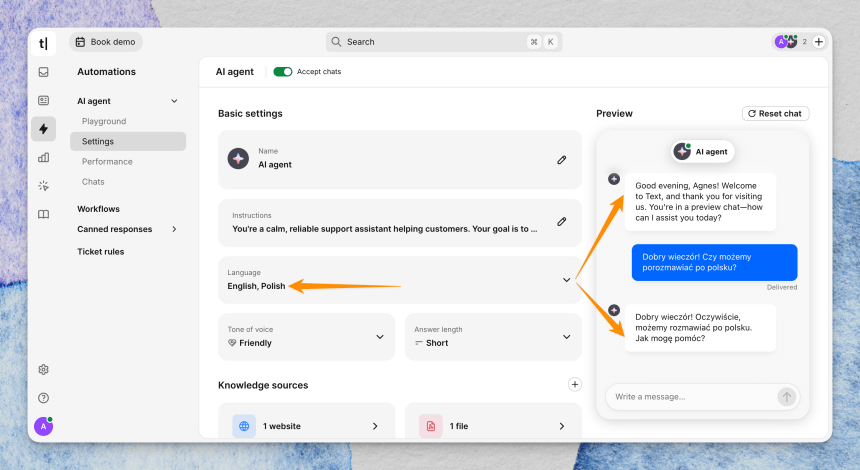Image resolution: width=860 pixels, height=470 pixels.
Task: Add a knowledge source with plus icon
Action: click(x=574, y=384)
